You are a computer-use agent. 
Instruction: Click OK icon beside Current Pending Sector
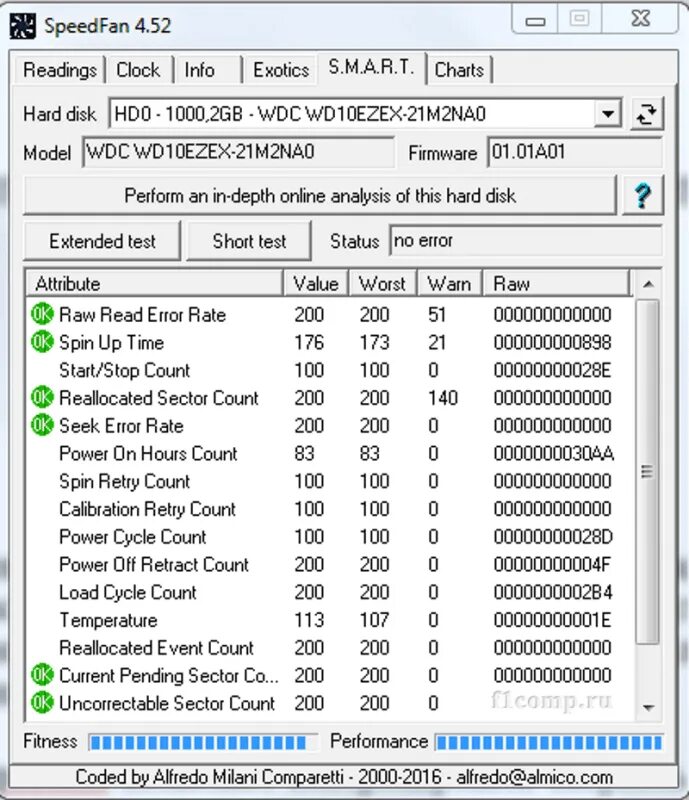coord(42,674)
